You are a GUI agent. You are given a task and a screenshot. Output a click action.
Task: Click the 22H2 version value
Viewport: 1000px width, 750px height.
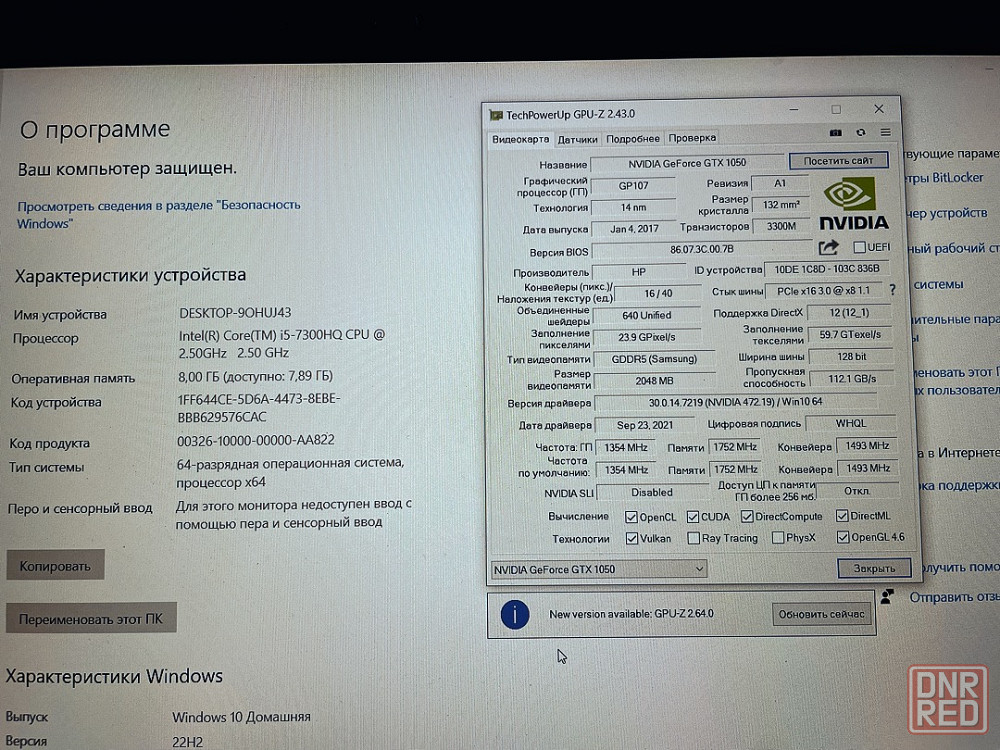coord(188,742)
